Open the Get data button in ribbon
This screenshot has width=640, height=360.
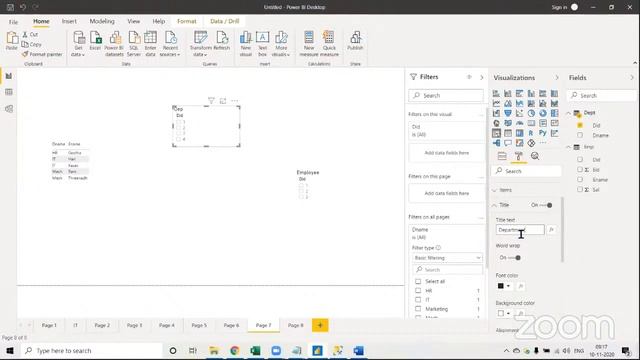78,44
